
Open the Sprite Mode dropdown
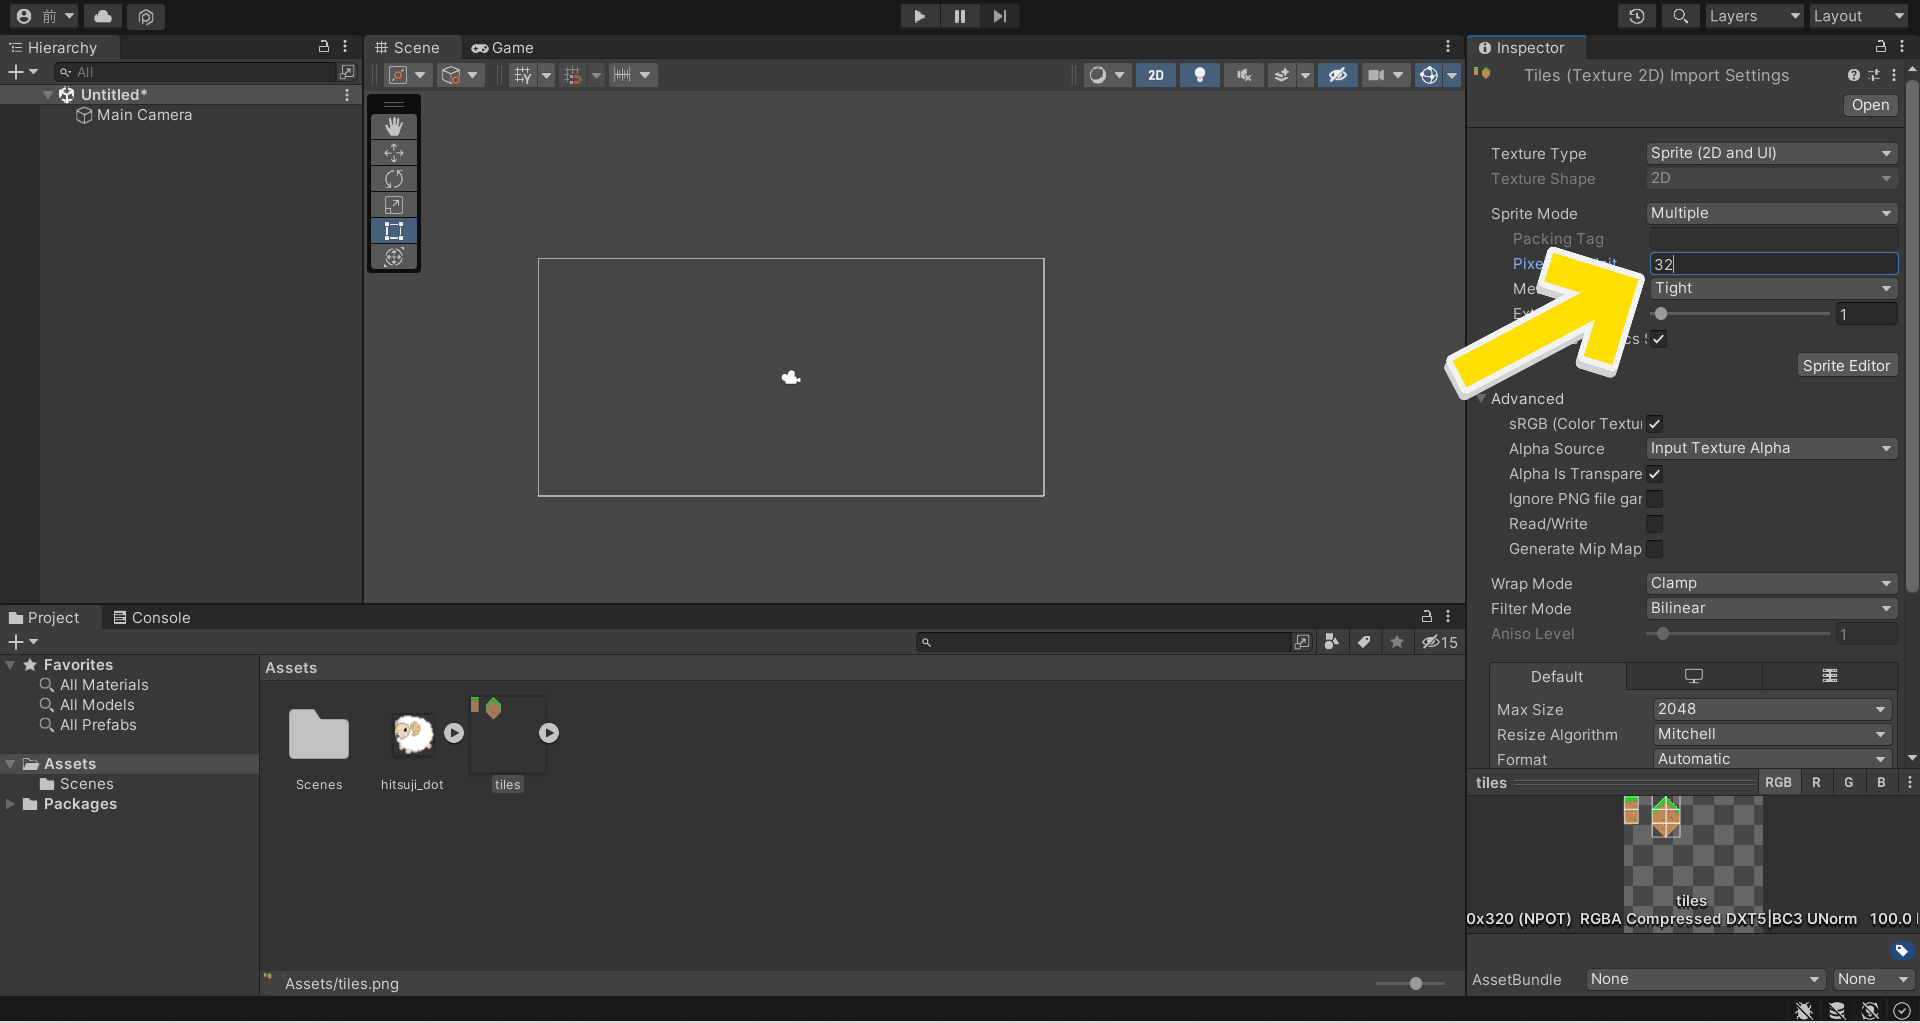point(1771,213)
